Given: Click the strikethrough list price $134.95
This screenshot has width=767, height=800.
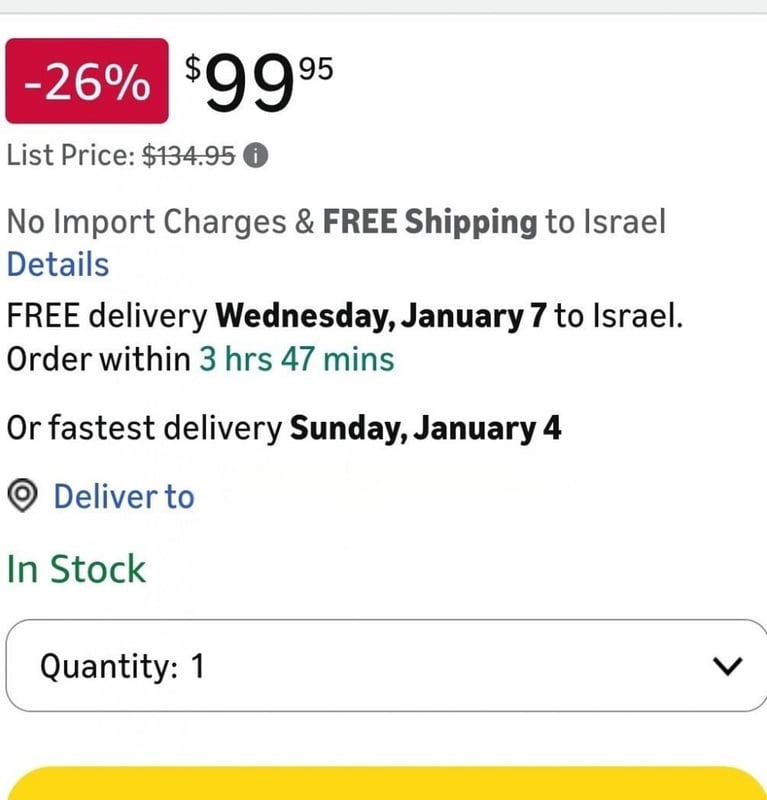Looking at the screenshot, I should (x=186, y=156).
